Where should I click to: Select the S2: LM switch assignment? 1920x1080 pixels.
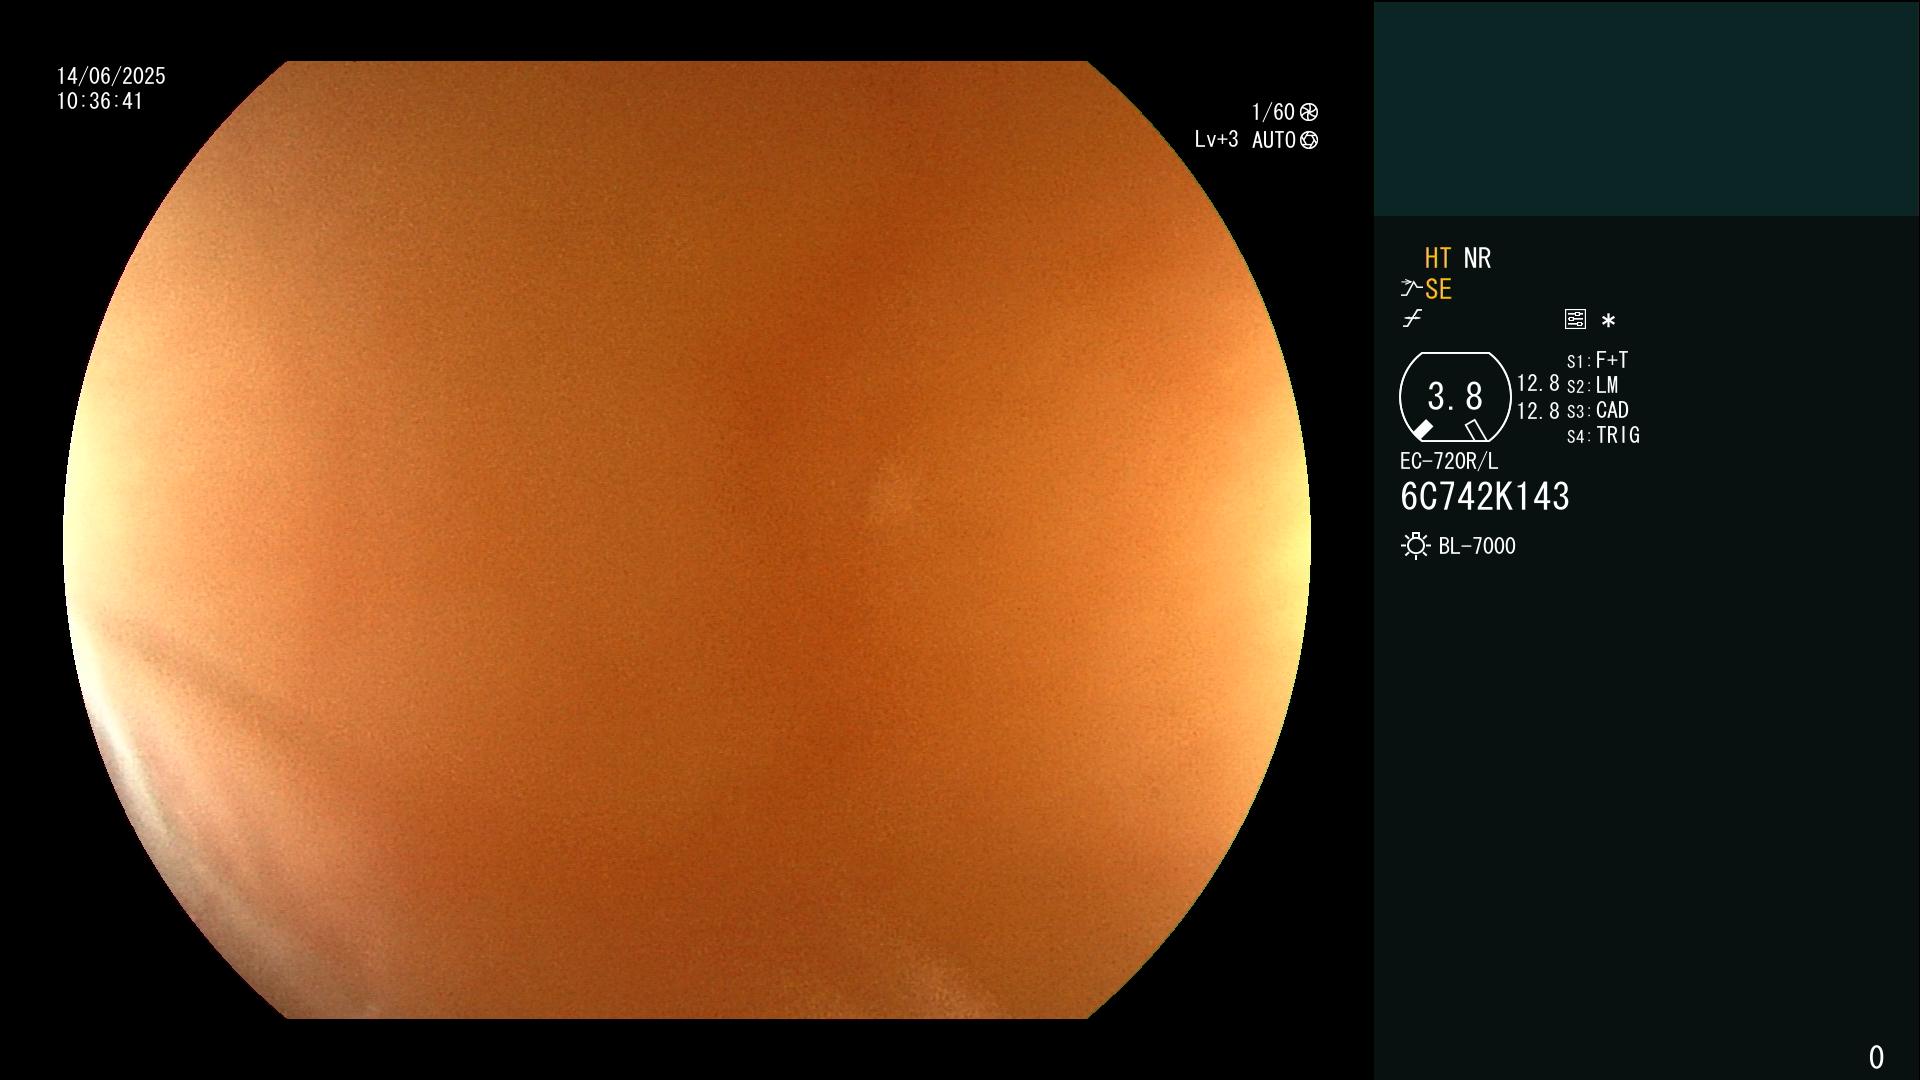click(1592, 385)
